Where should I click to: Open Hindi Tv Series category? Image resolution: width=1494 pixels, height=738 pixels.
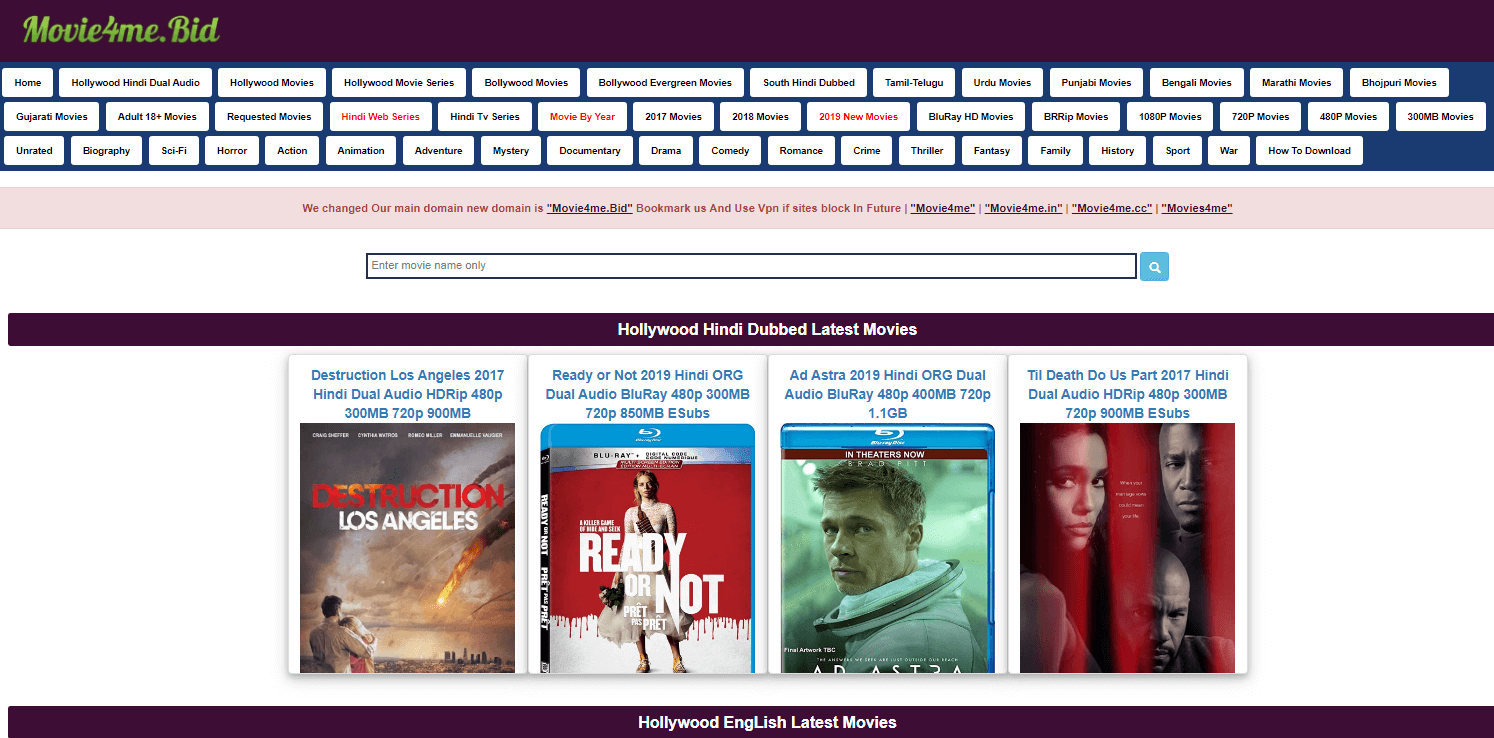pyautogui.click(x=485, y=117)
